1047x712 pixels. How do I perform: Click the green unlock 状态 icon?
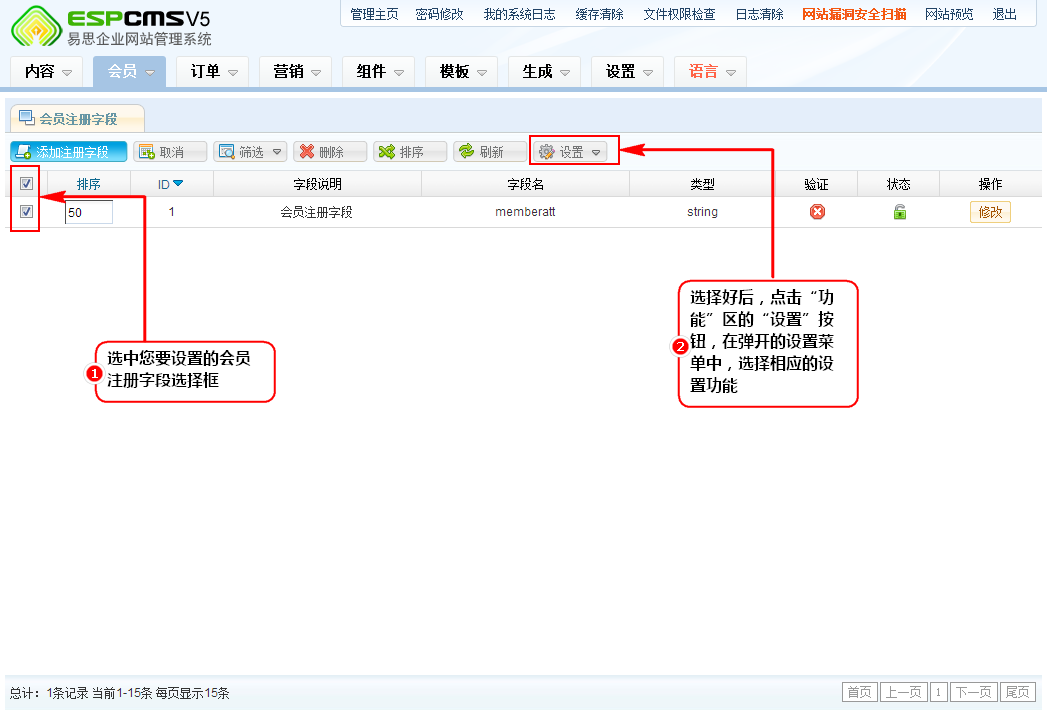(x=899, y=212)
